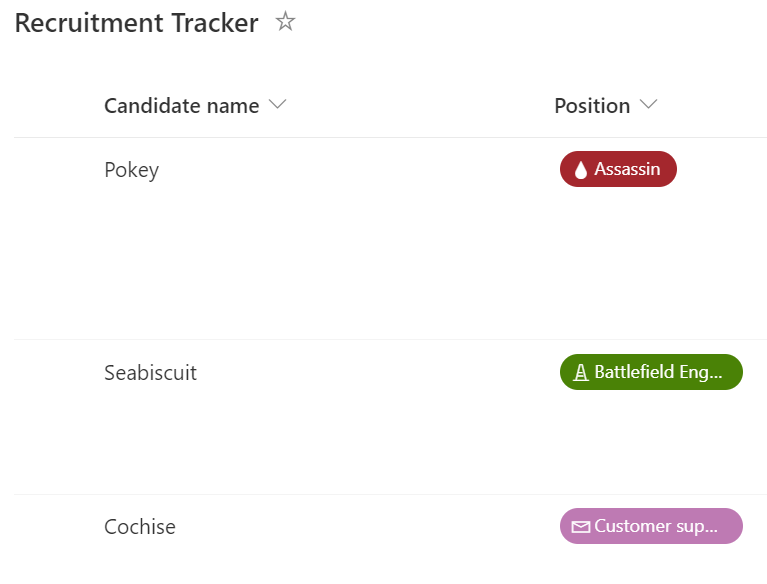Click the Position column header text

click(592, 106)
